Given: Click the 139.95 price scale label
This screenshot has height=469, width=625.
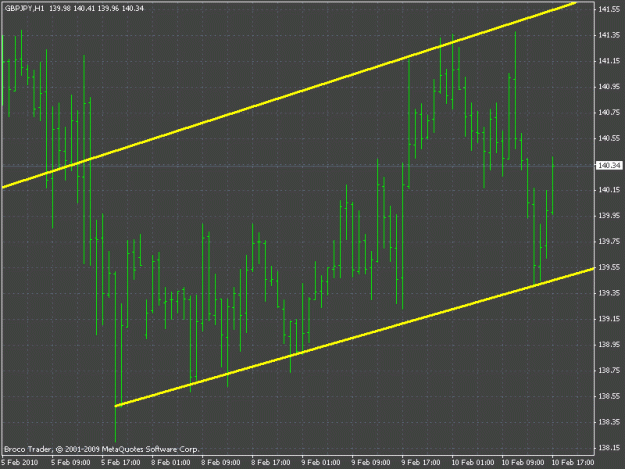Looking at the screenshot, I should [609, 216].
